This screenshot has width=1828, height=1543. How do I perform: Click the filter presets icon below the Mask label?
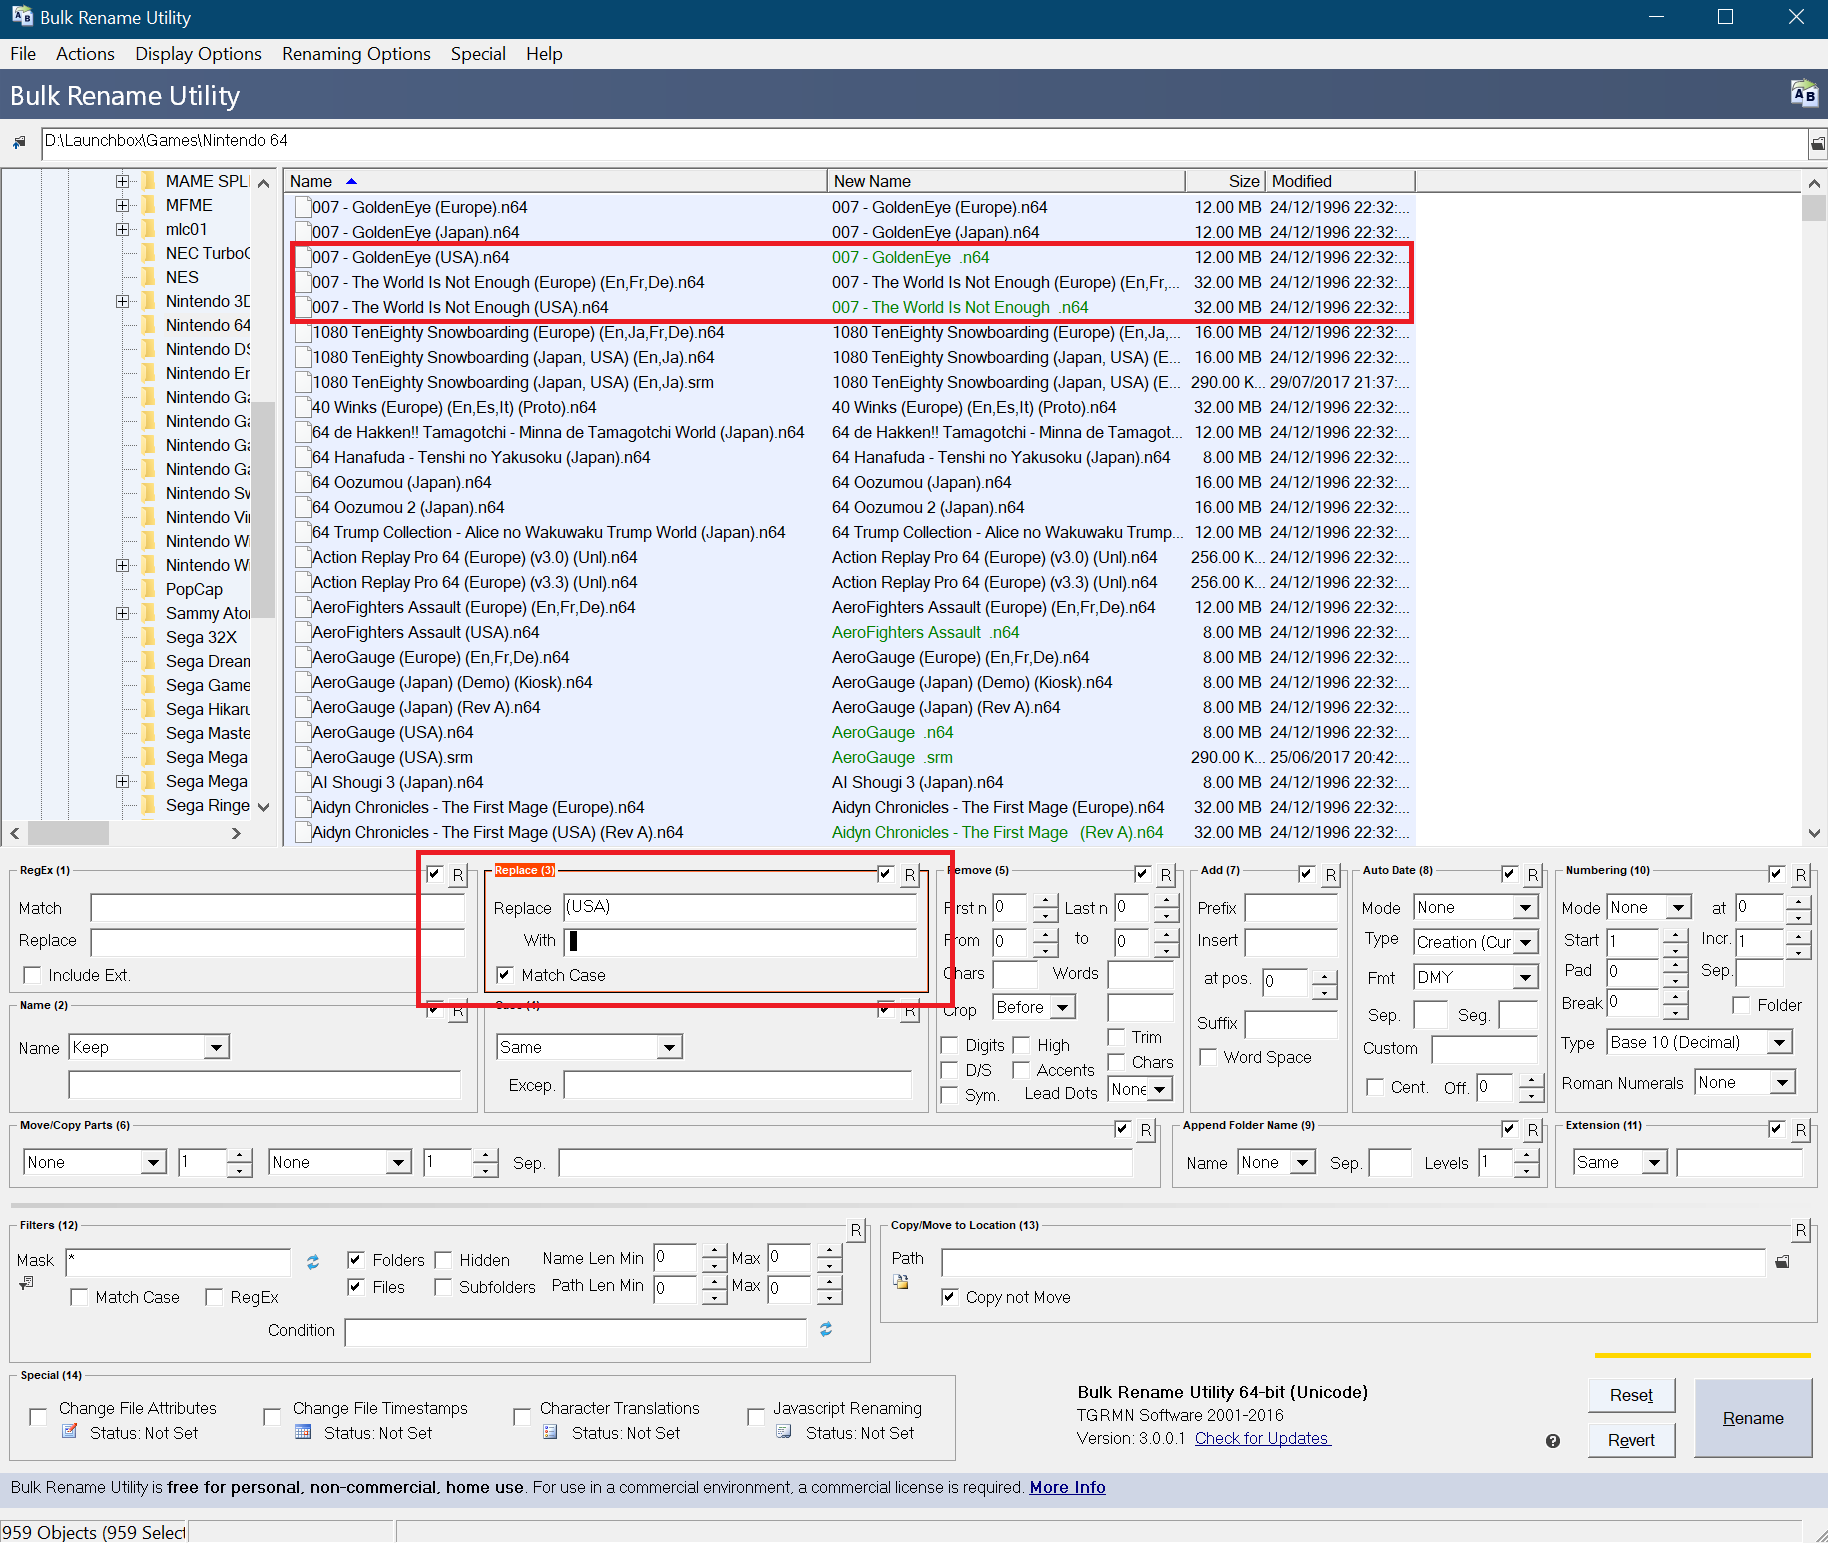[27, 1283]
